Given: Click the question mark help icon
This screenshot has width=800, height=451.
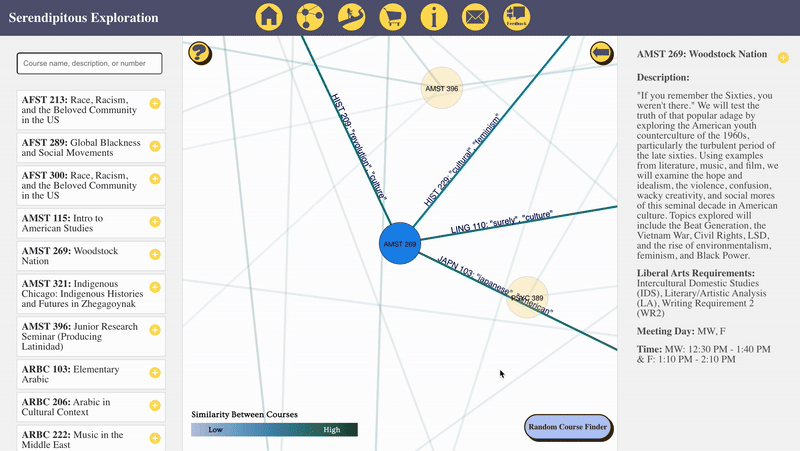Looking at the screenshot, I should [199, 53].
